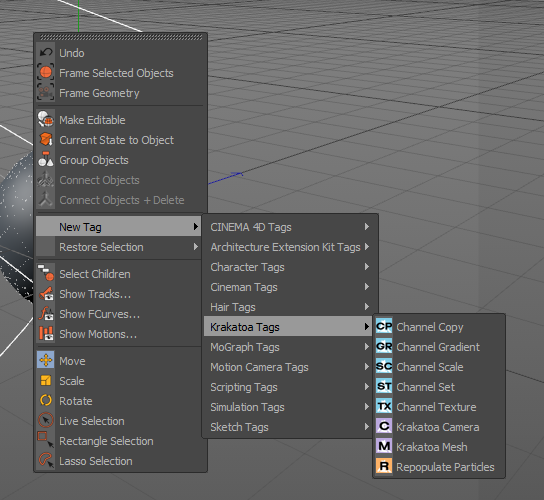
Task: Expand the Cineman Tags arrow
Action: point(367,287)
